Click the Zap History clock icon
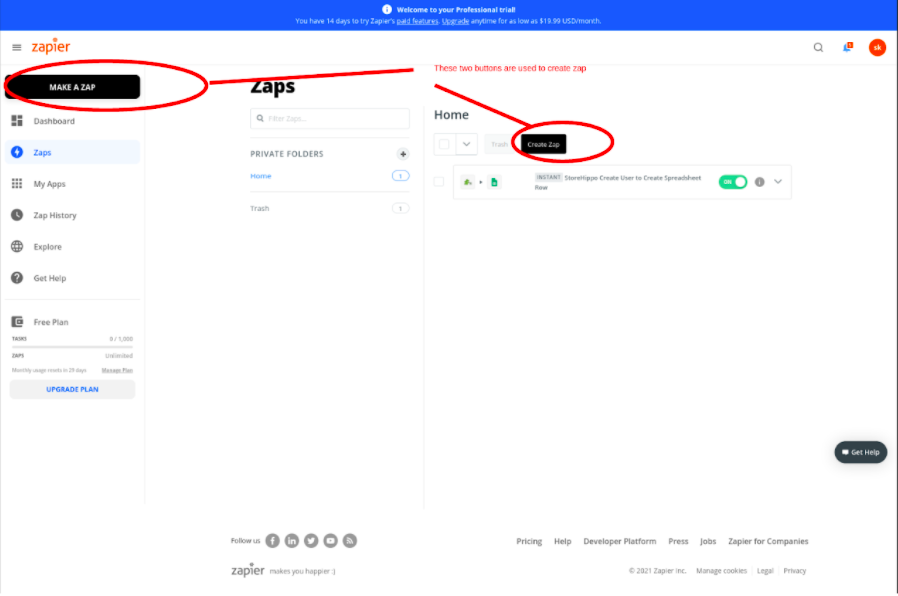This screenshot has width=898, height=596. pos(17,215)
